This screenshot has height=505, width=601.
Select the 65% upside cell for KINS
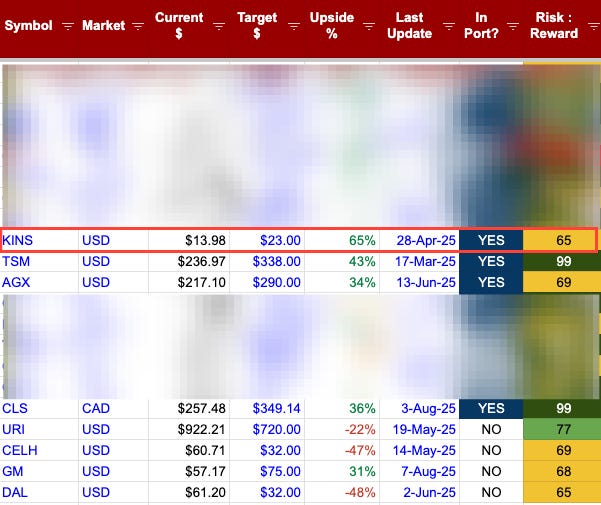pyautogui.click(x=342, y=241)
